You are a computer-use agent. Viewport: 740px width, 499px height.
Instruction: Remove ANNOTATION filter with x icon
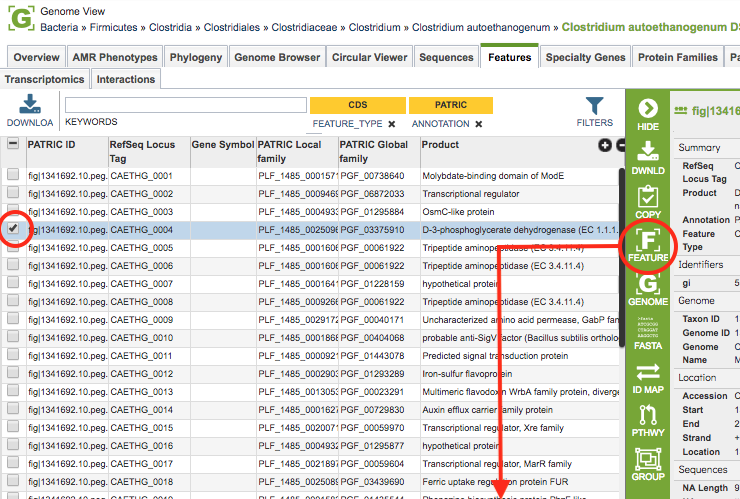click(479, 124)
